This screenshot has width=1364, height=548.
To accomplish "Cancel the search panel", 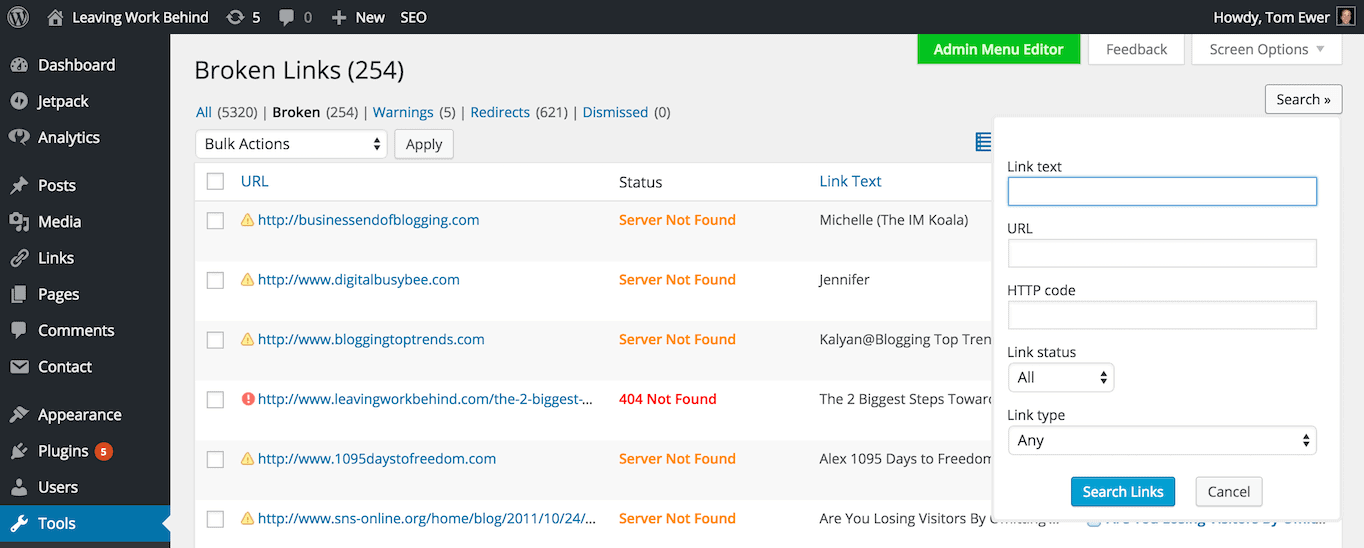I will (1229, 491).
